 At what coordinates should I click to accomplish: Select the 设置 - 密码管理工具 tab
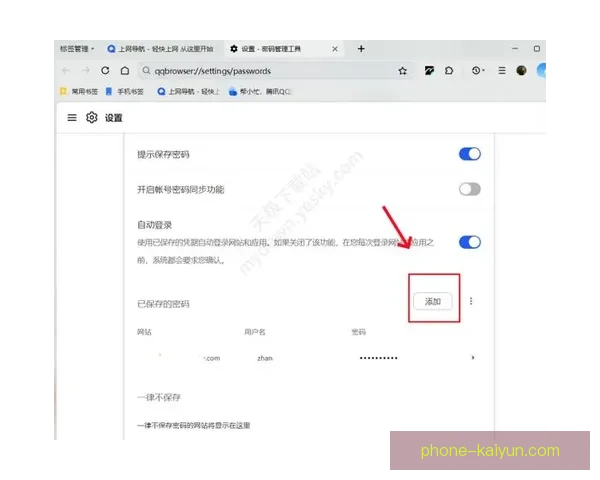284,49
